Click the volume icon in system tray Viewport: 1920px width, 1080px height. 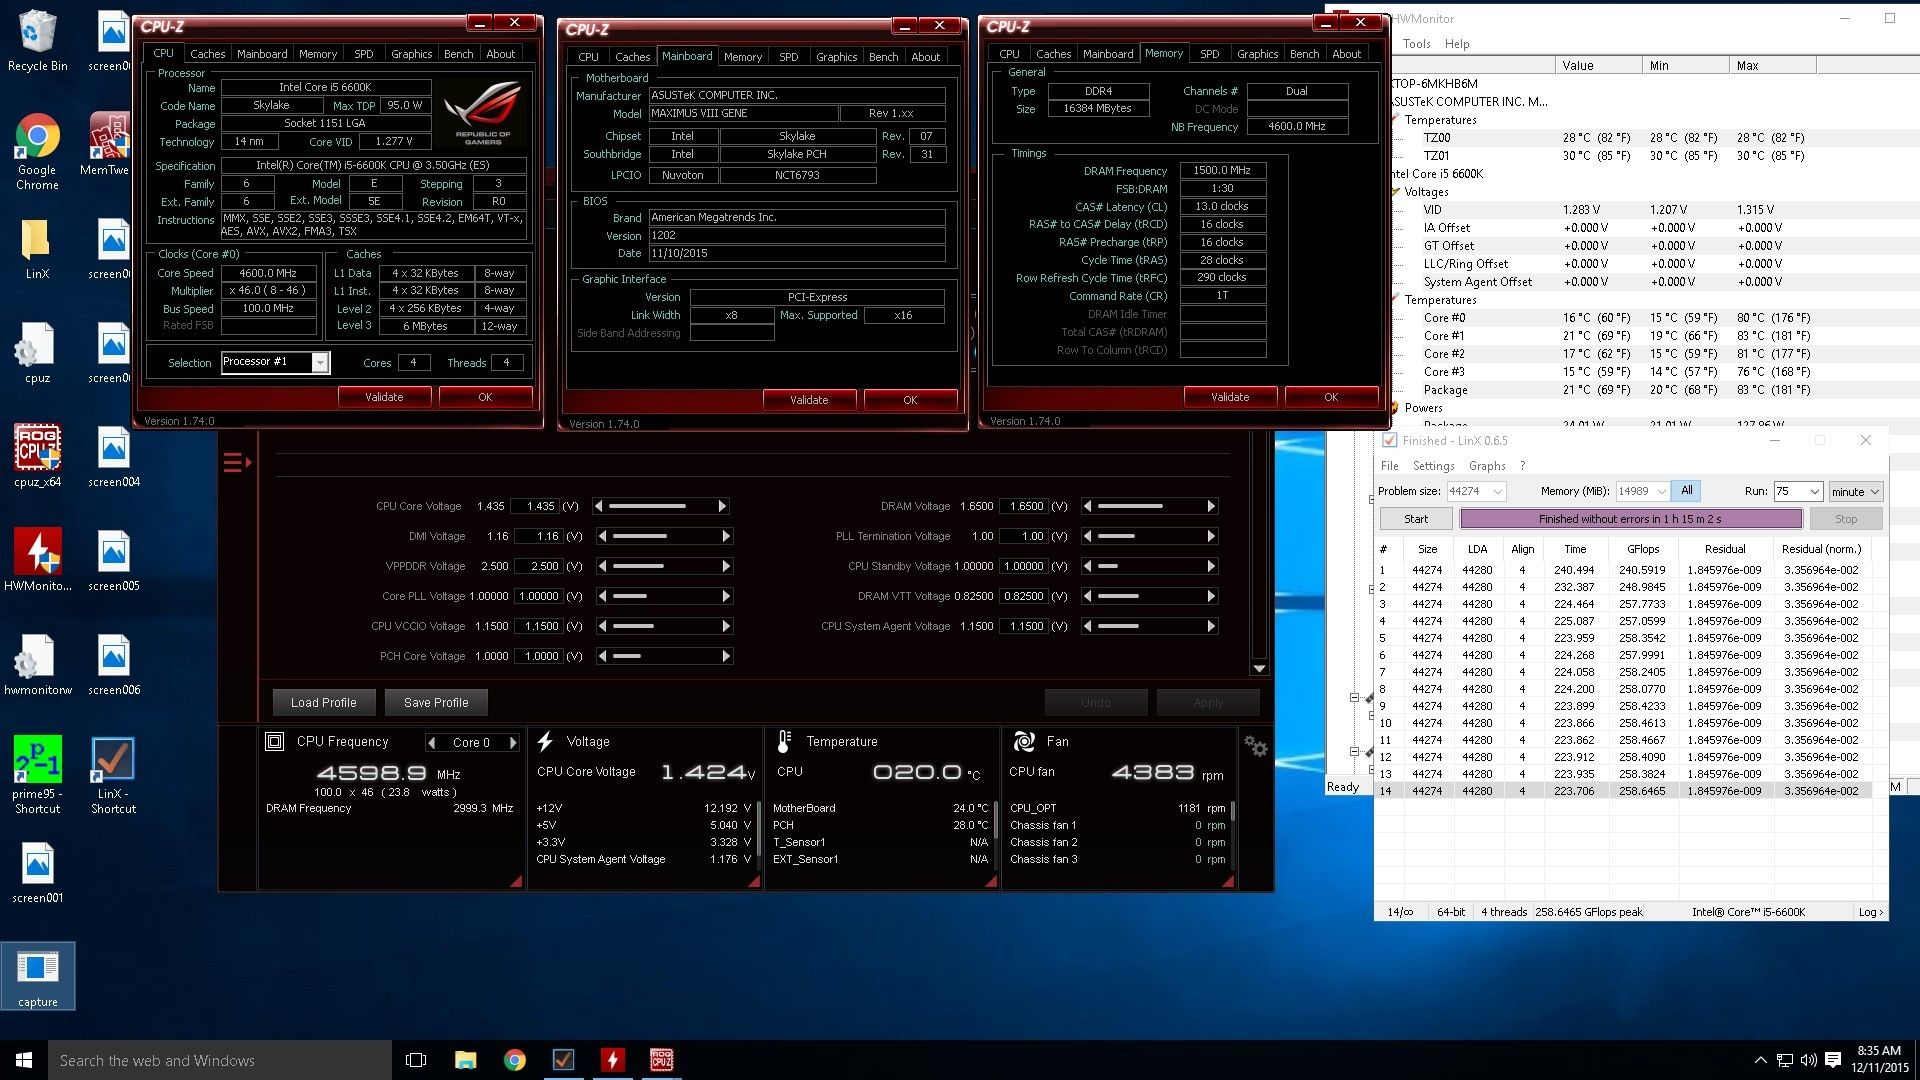point(1808,1060)
